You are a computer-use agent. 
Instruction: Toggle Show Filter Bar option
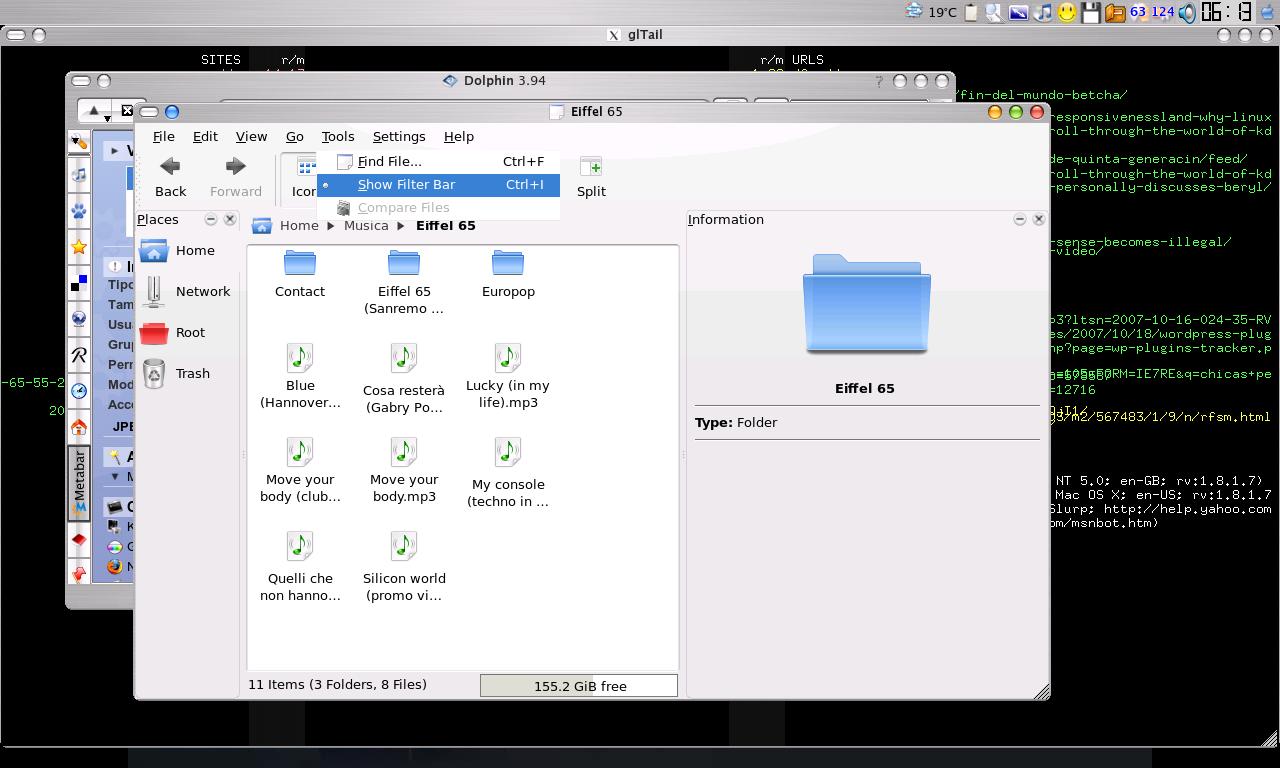tap(438, 184)
